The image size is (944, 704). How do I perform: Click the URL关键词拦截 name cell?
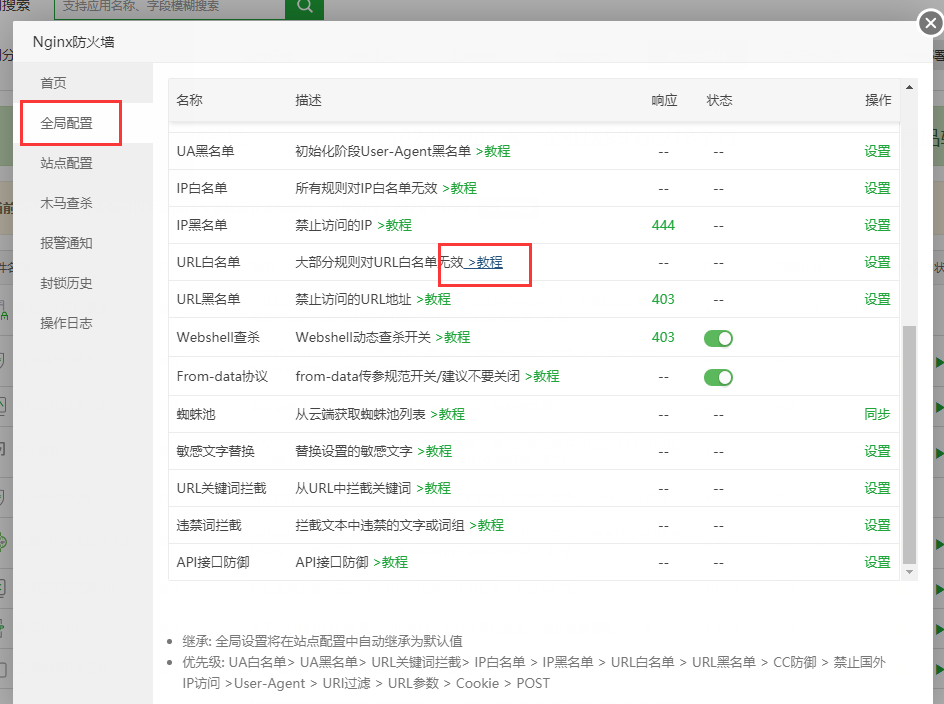(222, 488)
